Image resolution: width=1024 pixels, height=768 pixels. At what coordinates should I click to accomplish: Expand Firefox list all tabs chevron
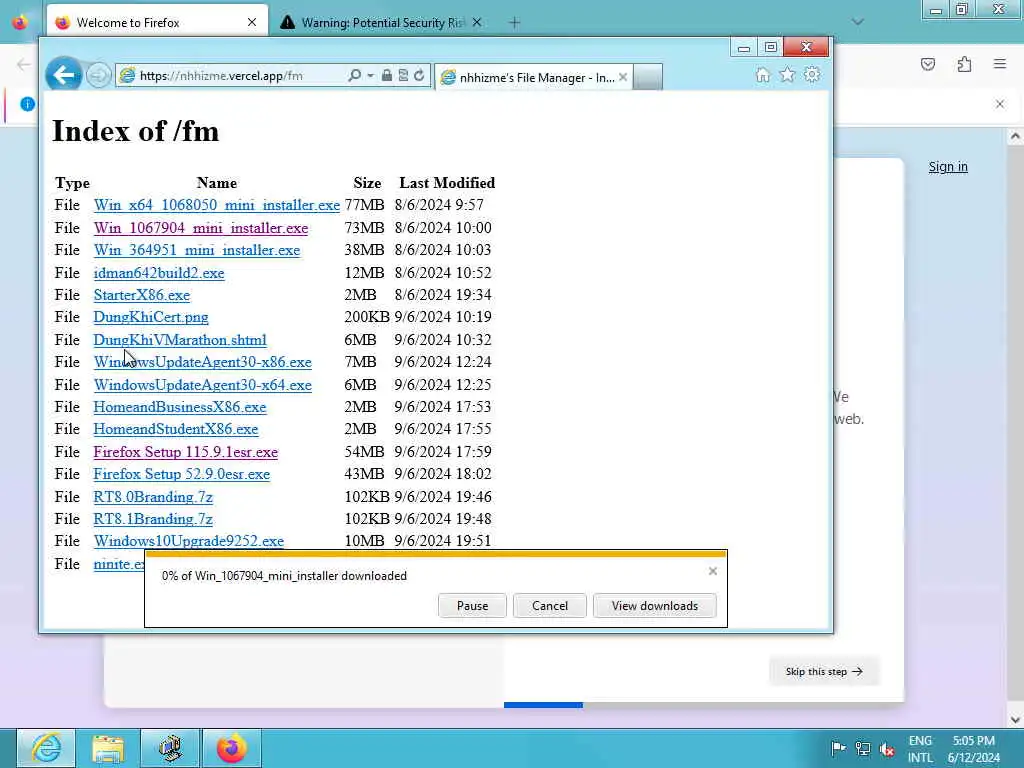857,22
